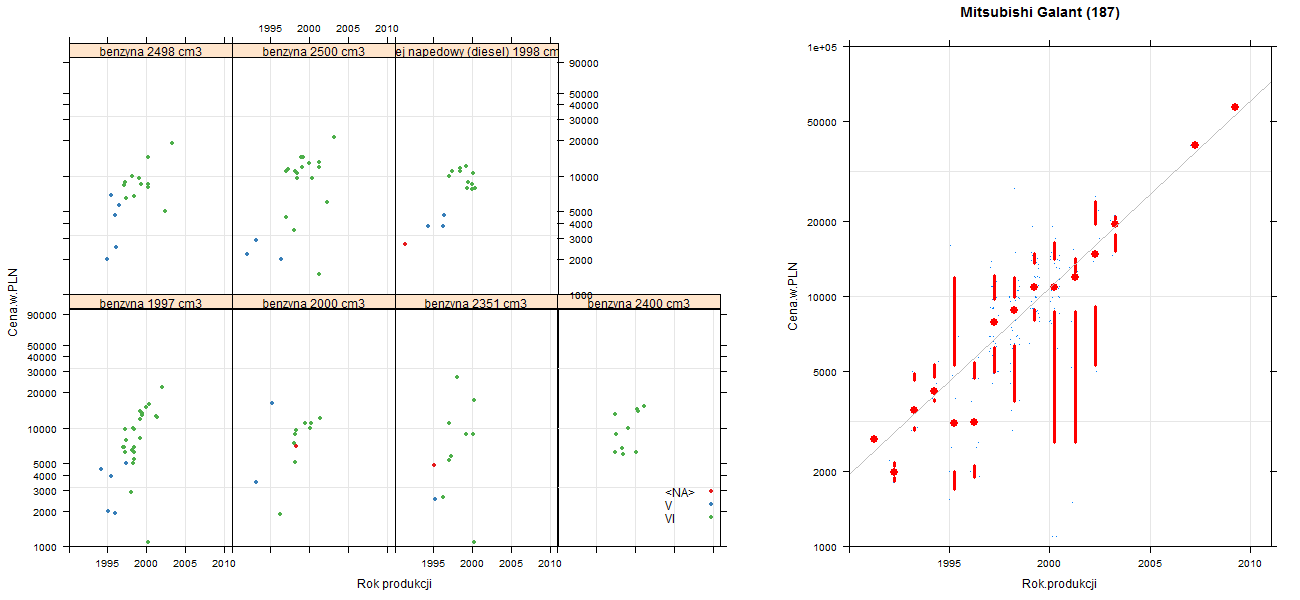Click the "2005" x-axis tick on the Galant plot
This screenshot has width=1300, height=600.
point(1150,565)
